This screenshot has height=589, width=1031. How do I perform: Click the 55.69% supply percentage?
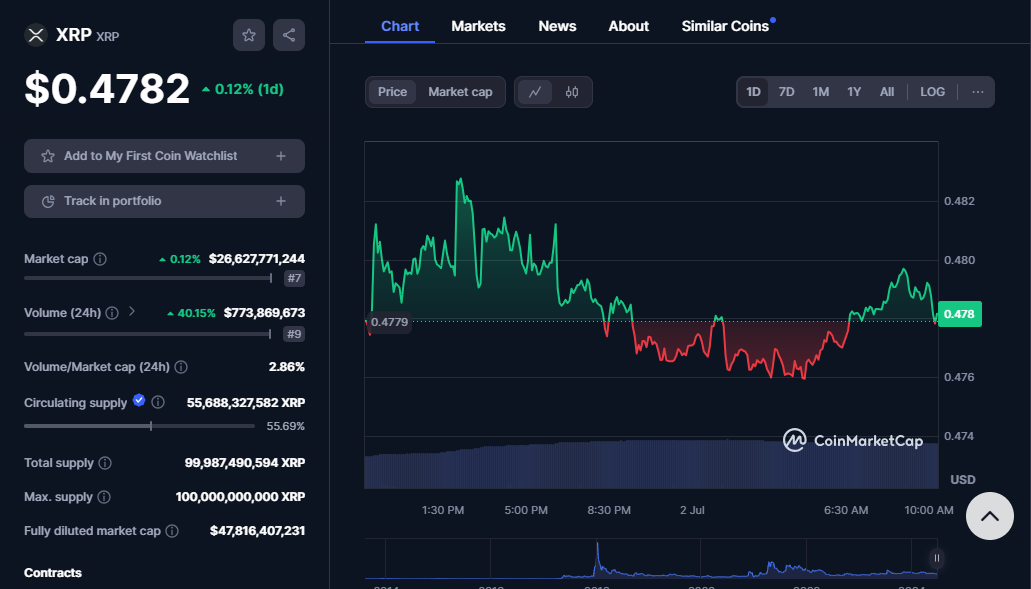coord(285,426)
